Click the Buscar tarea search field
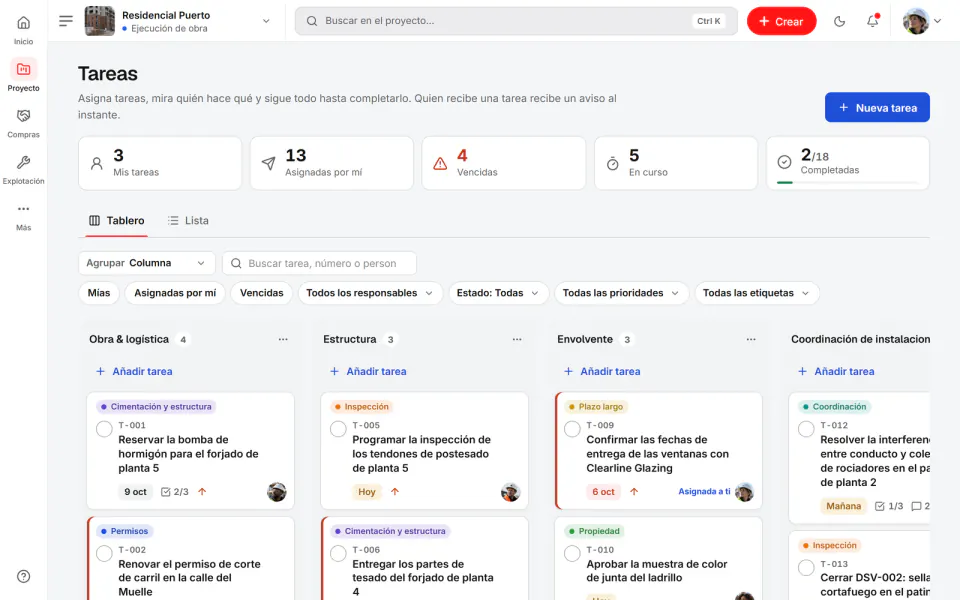Screen dimensions: 960x600 (320, 263)
